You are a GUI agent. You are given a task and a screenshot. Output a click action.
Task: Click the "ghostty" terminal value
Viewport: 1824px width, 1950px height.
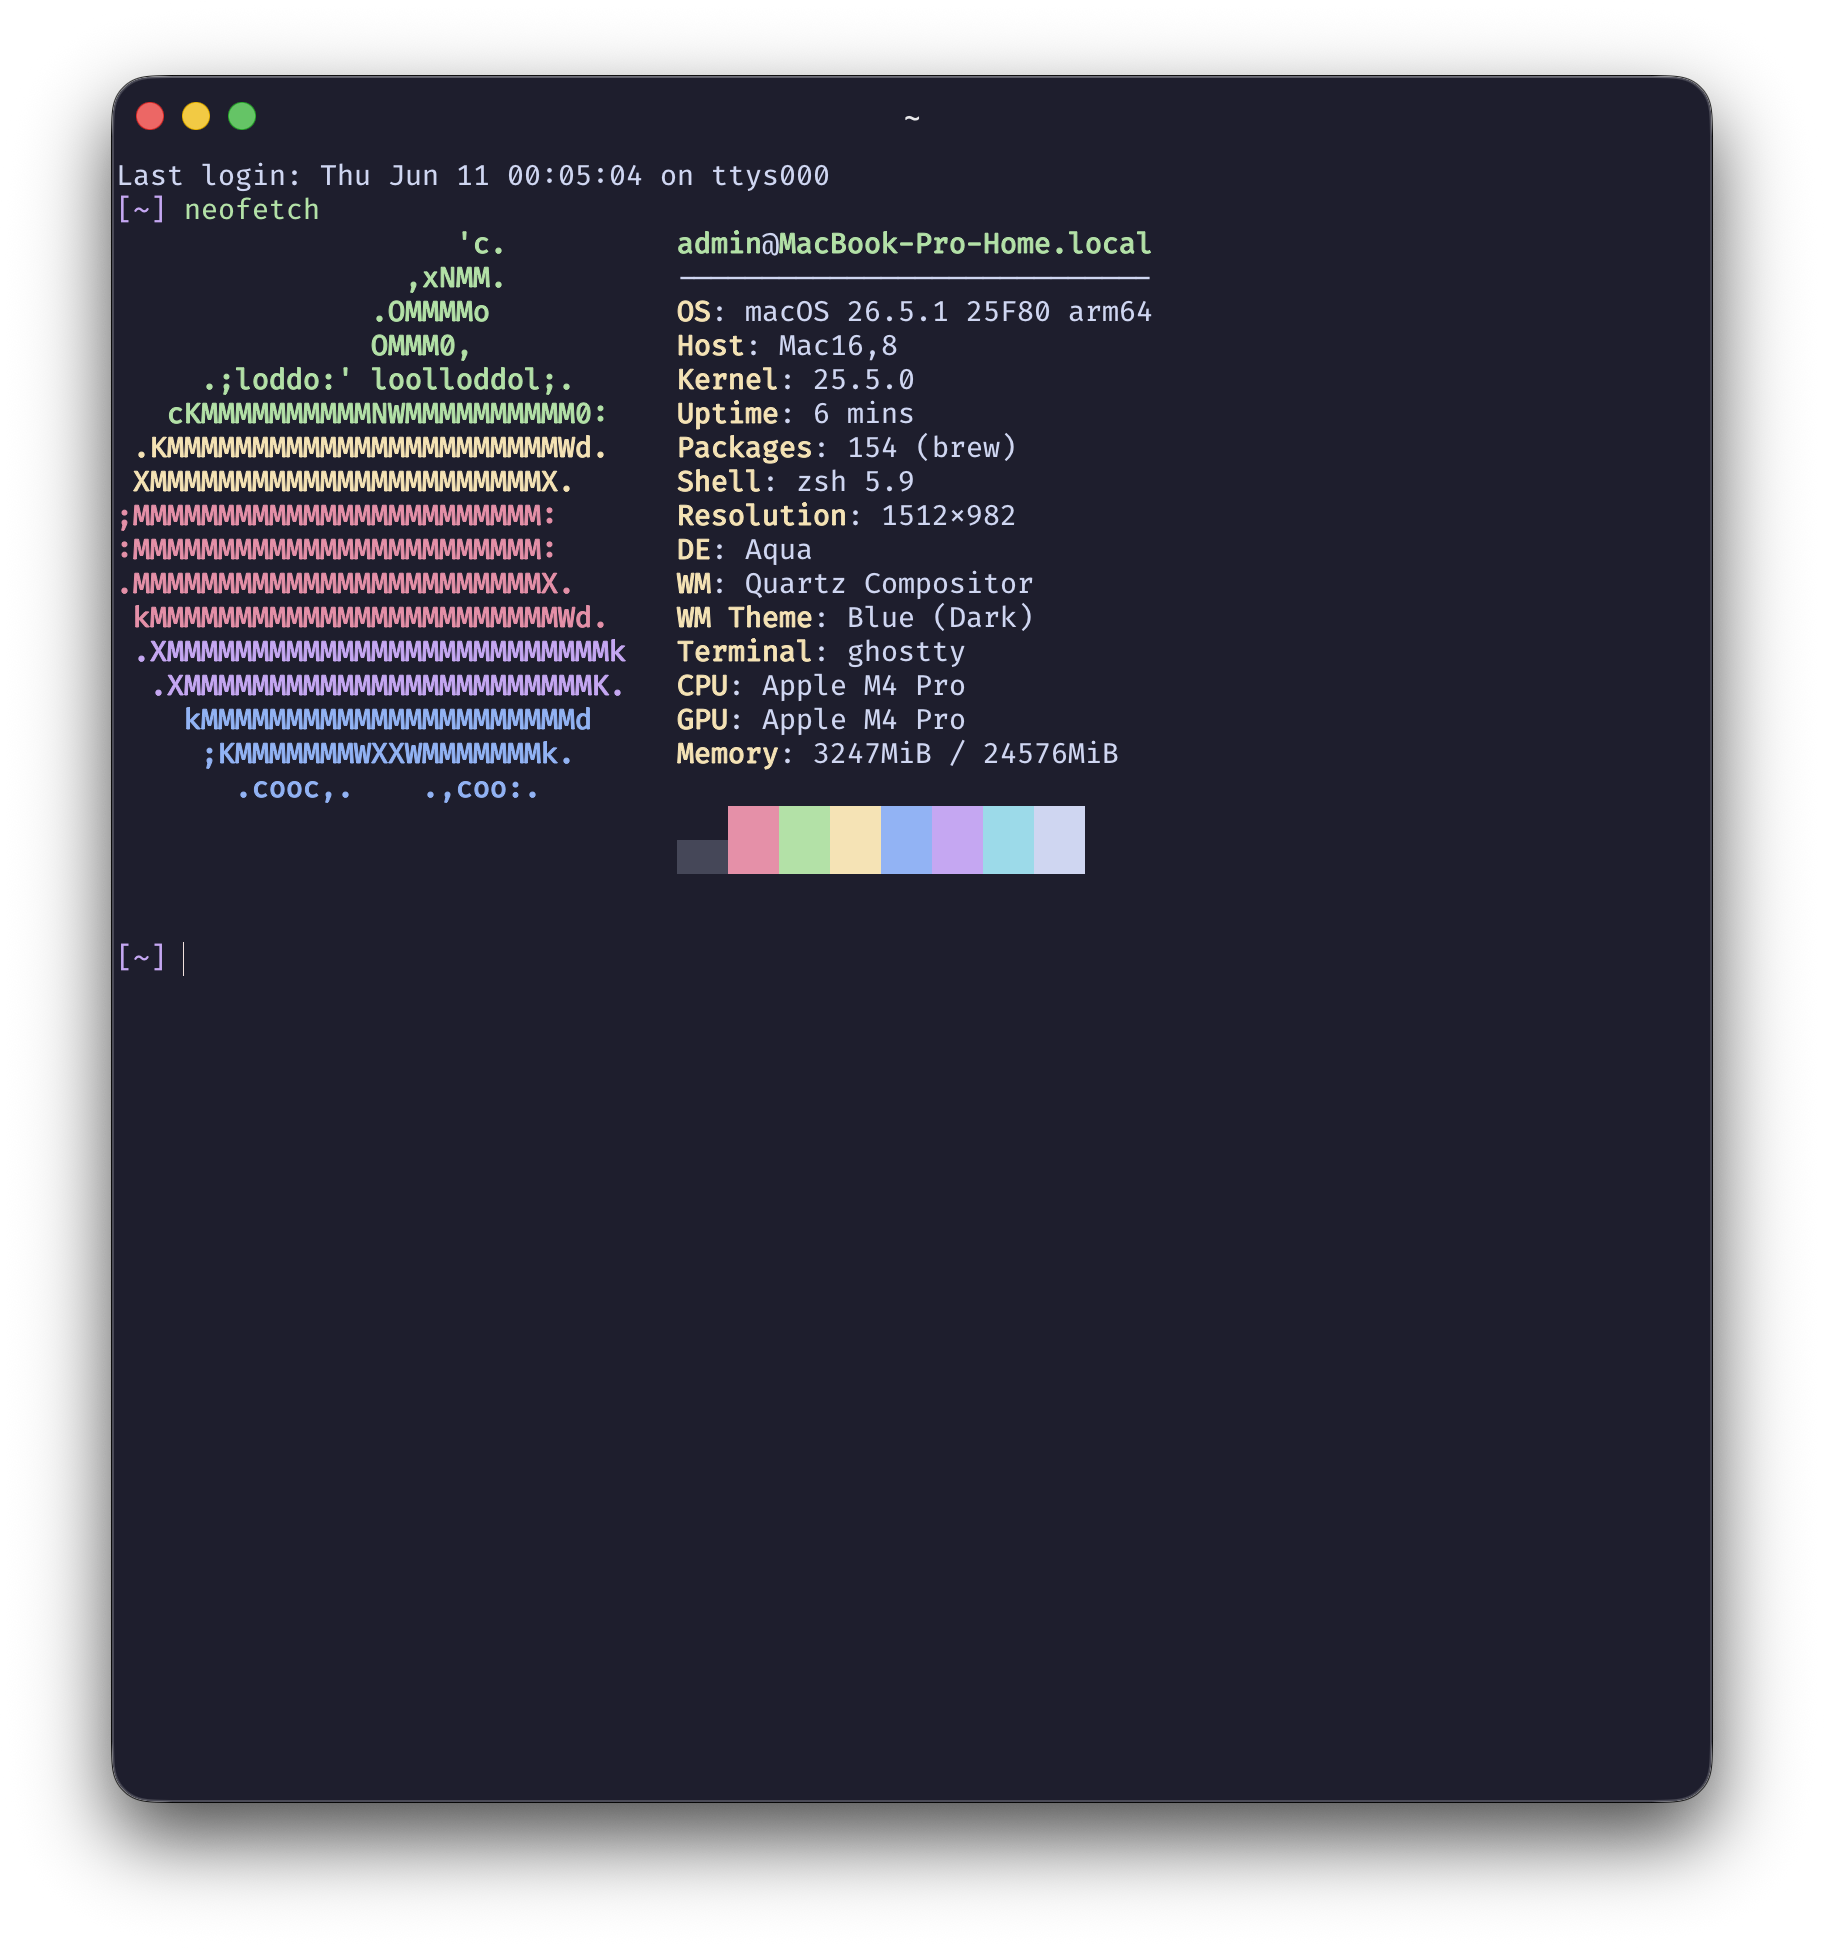[906, 652]
